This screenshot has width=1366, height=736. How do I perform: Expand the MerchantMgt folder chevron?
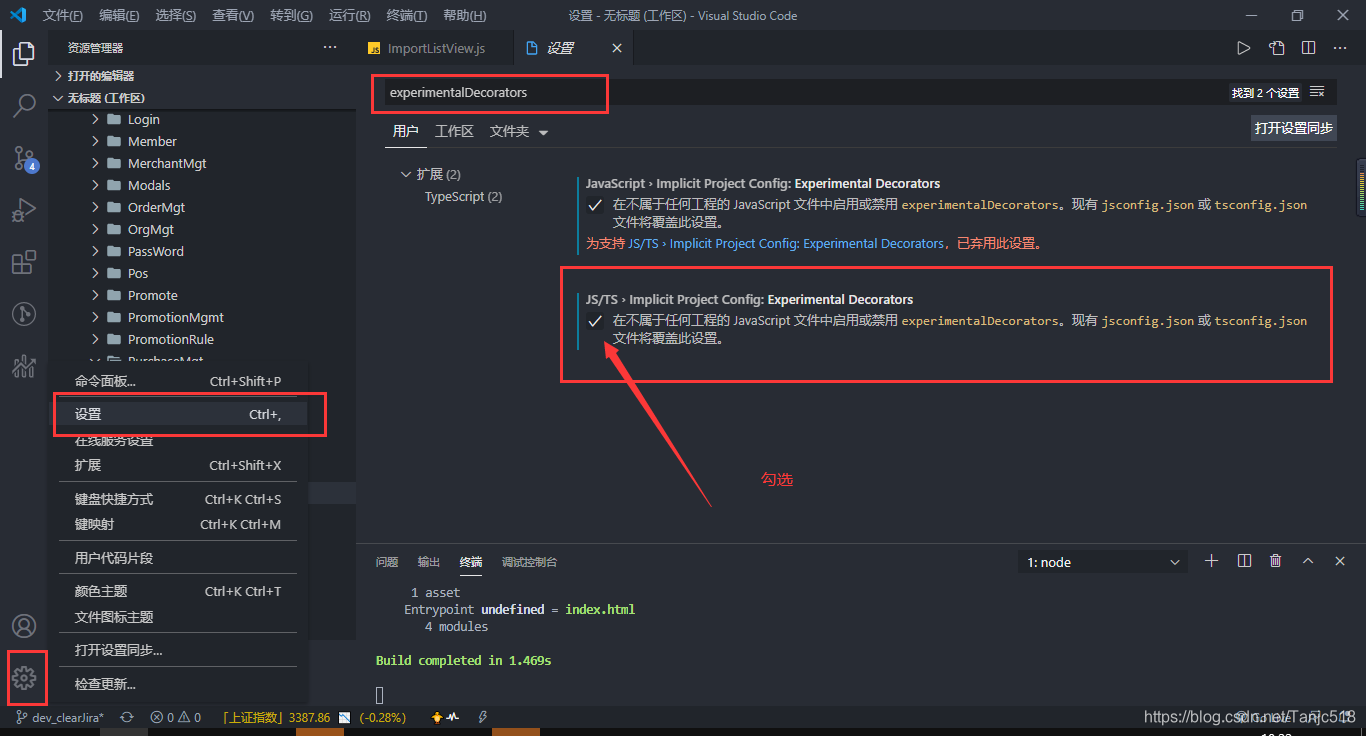(96, 163)
